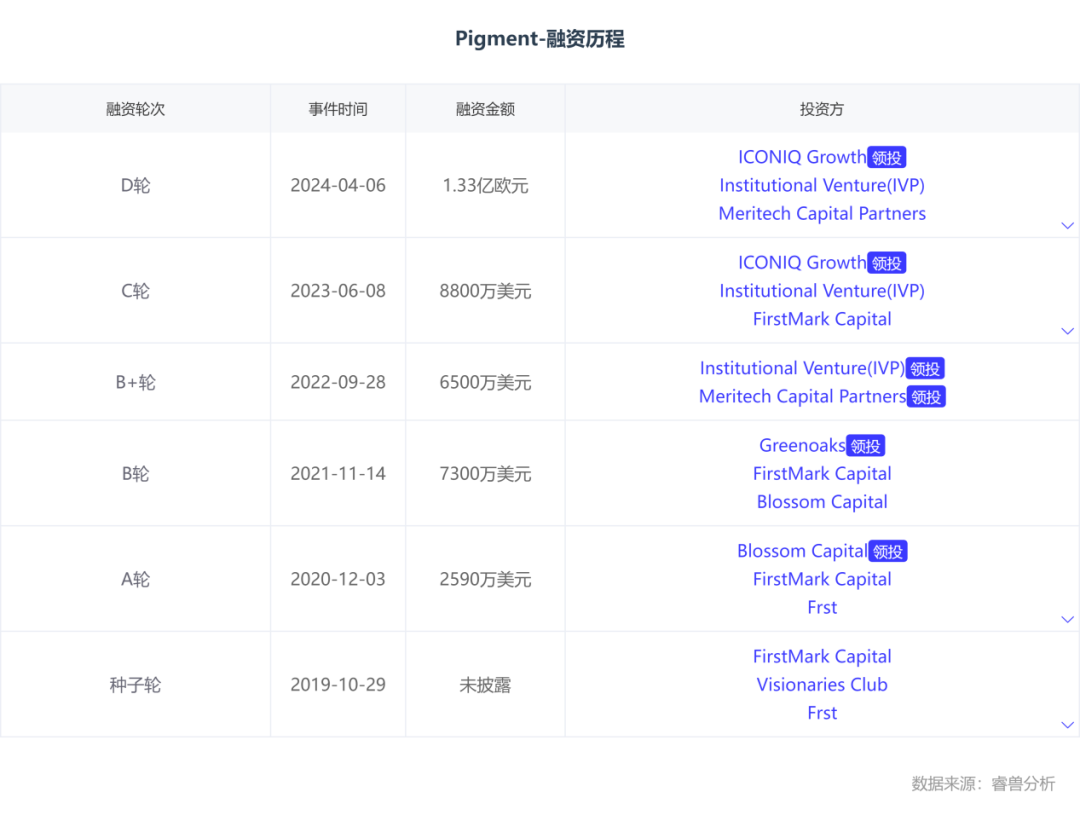Click date 2024-04-06
The height and width of the screenshot is (827, 1080).
point(338,185)
